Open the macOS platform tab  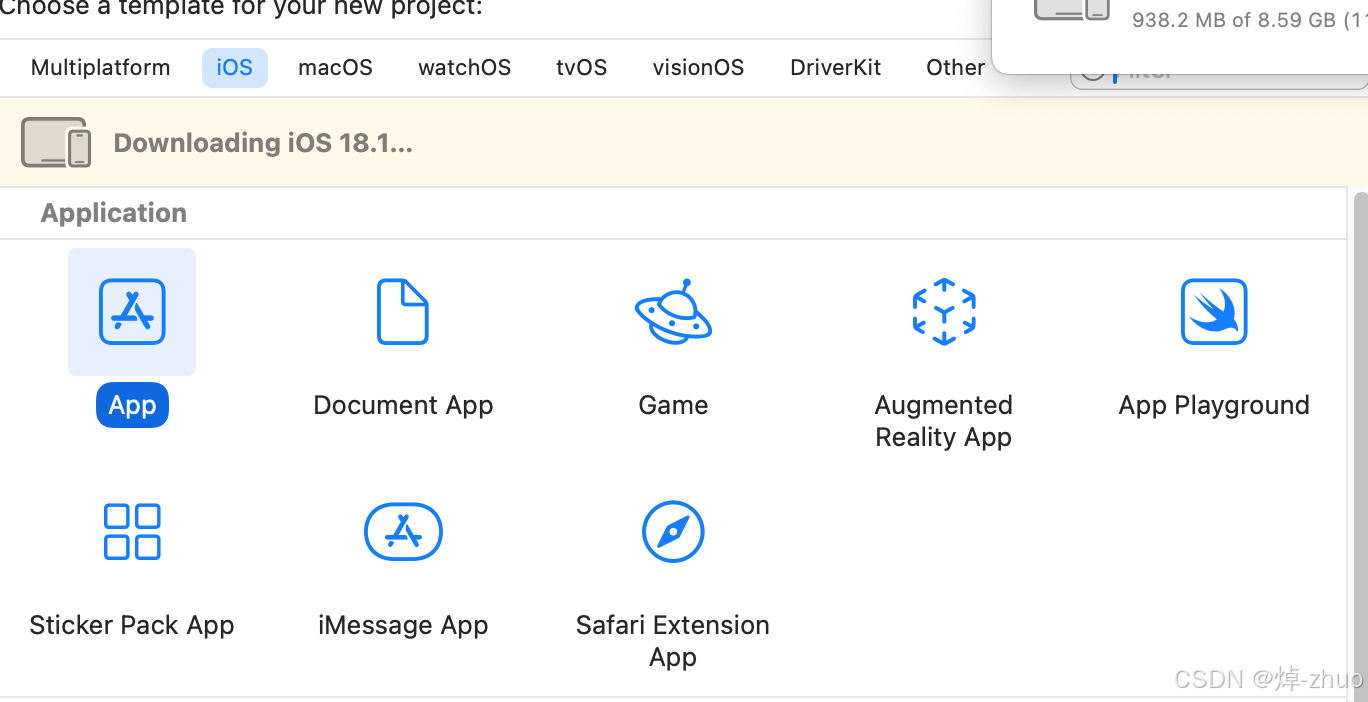click(x=335, y=68)
